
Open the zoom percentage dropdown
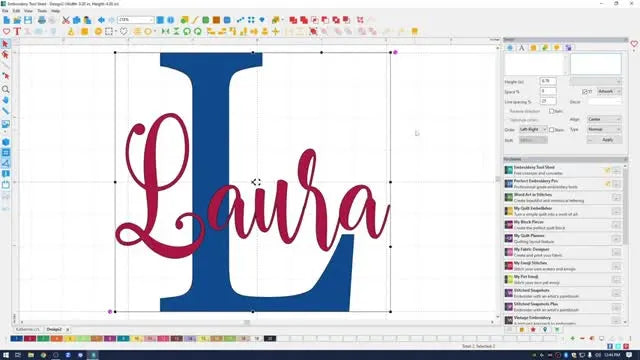(151, 20)
